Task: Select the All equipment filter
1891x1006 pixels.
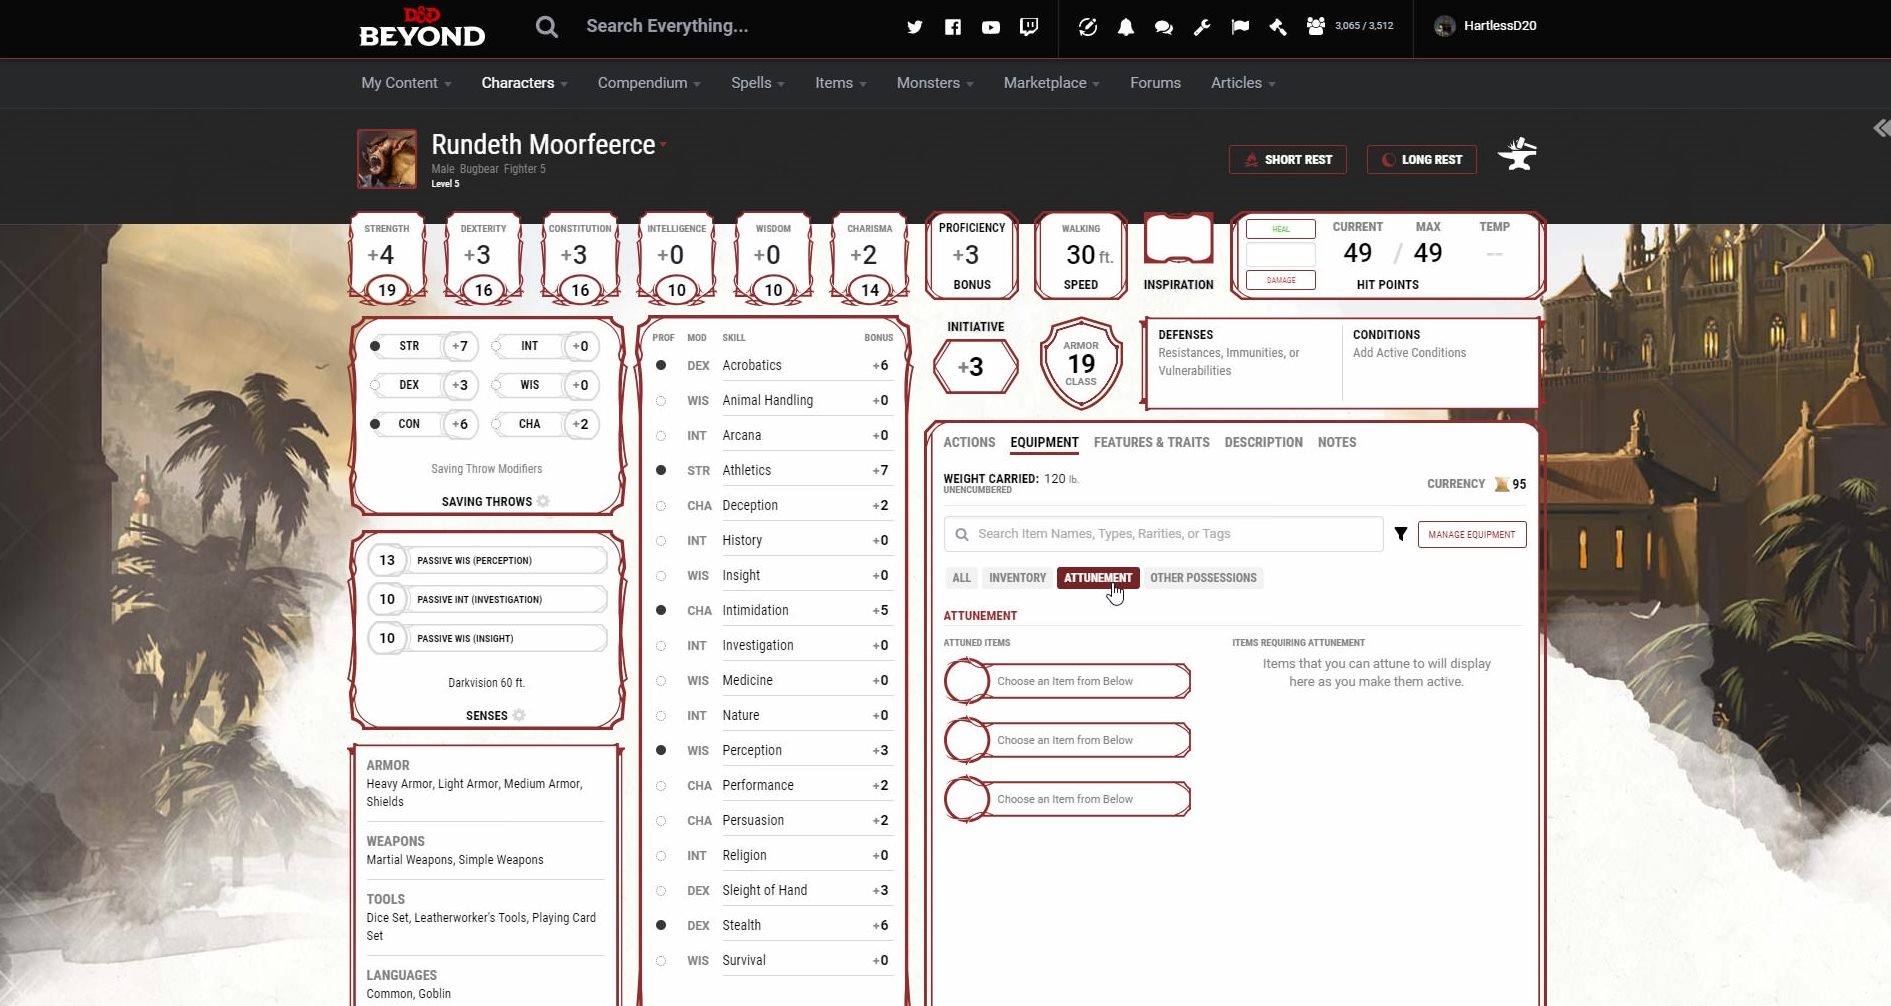Action: point(961,578)
